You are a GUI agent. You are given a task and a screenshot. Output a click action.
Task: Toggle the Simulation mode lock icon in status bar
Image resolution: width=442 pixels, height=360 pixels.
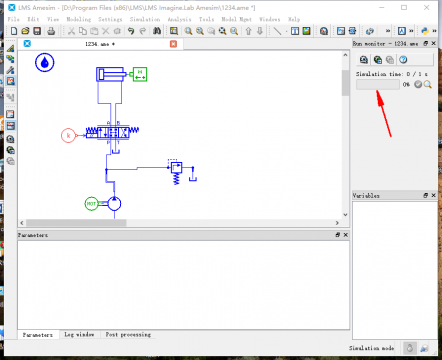click(x=410, y=348)
